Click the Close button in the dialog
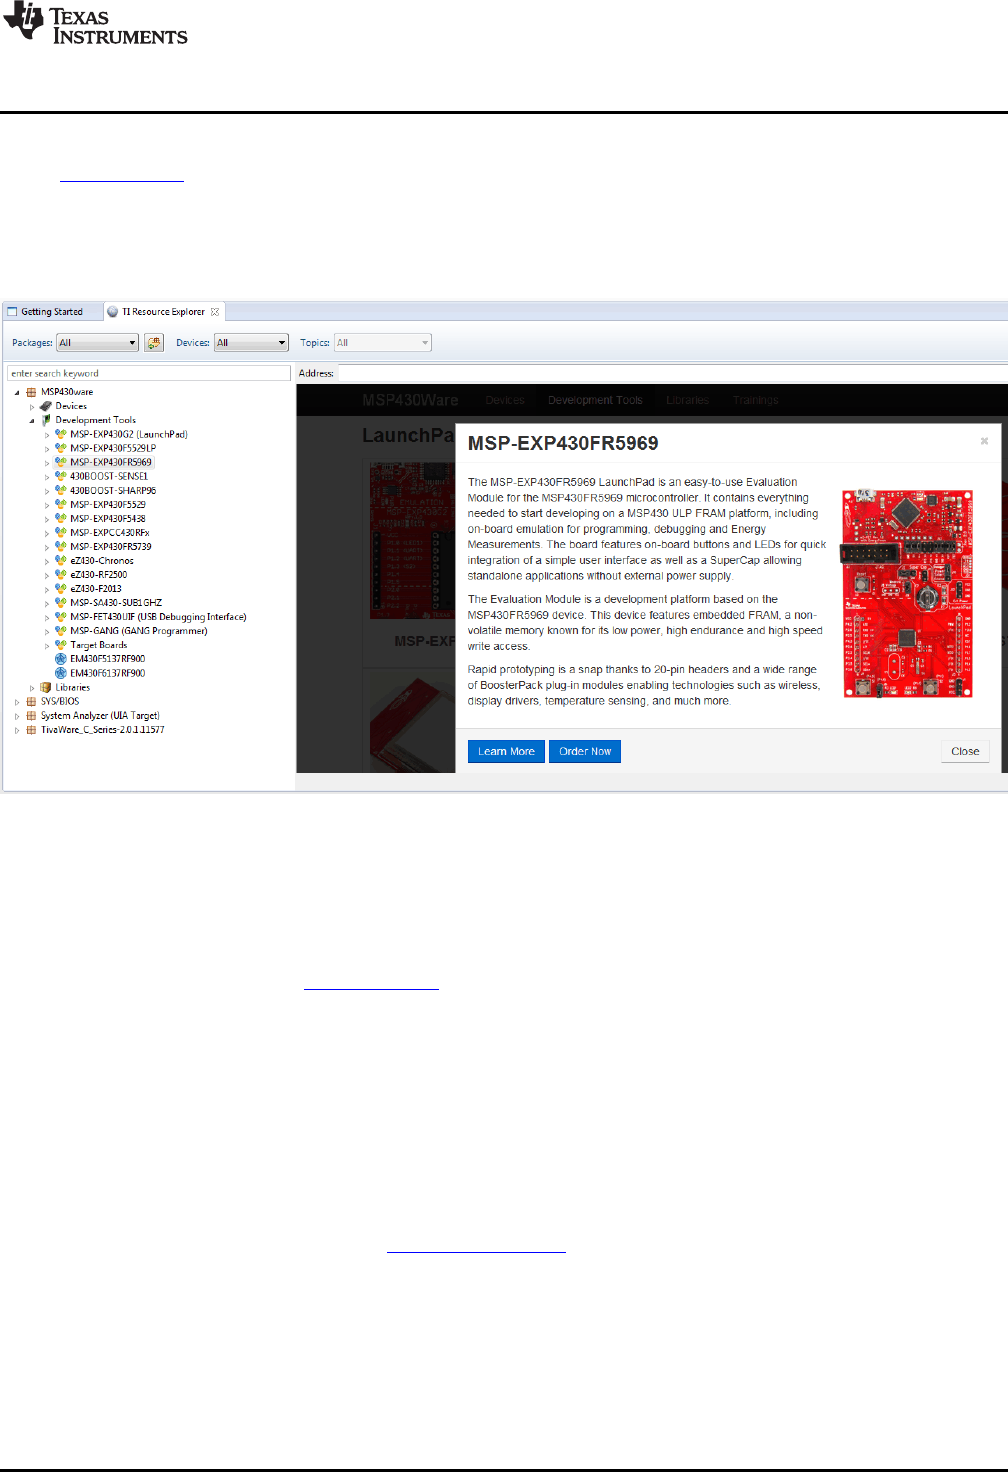This screenshot has width=1008, height=1472. click(965, 751)
